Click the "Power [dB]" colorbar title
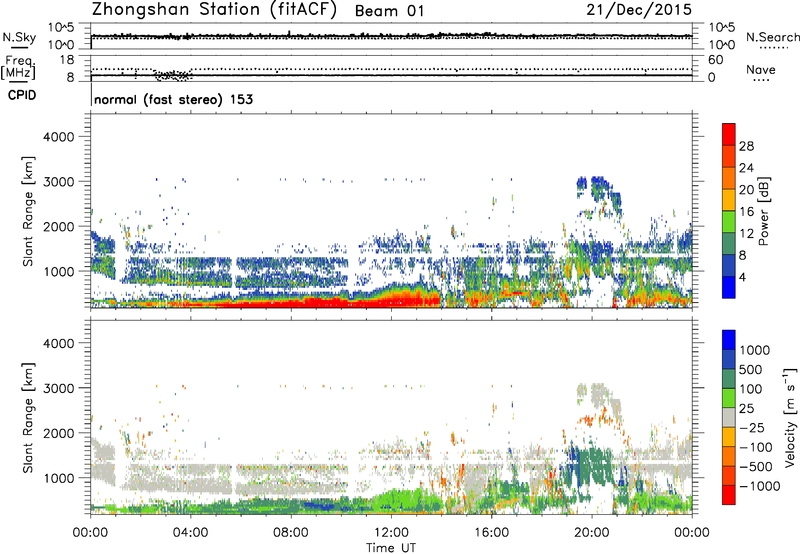The image size is (800, 554). tap(764, 211)
